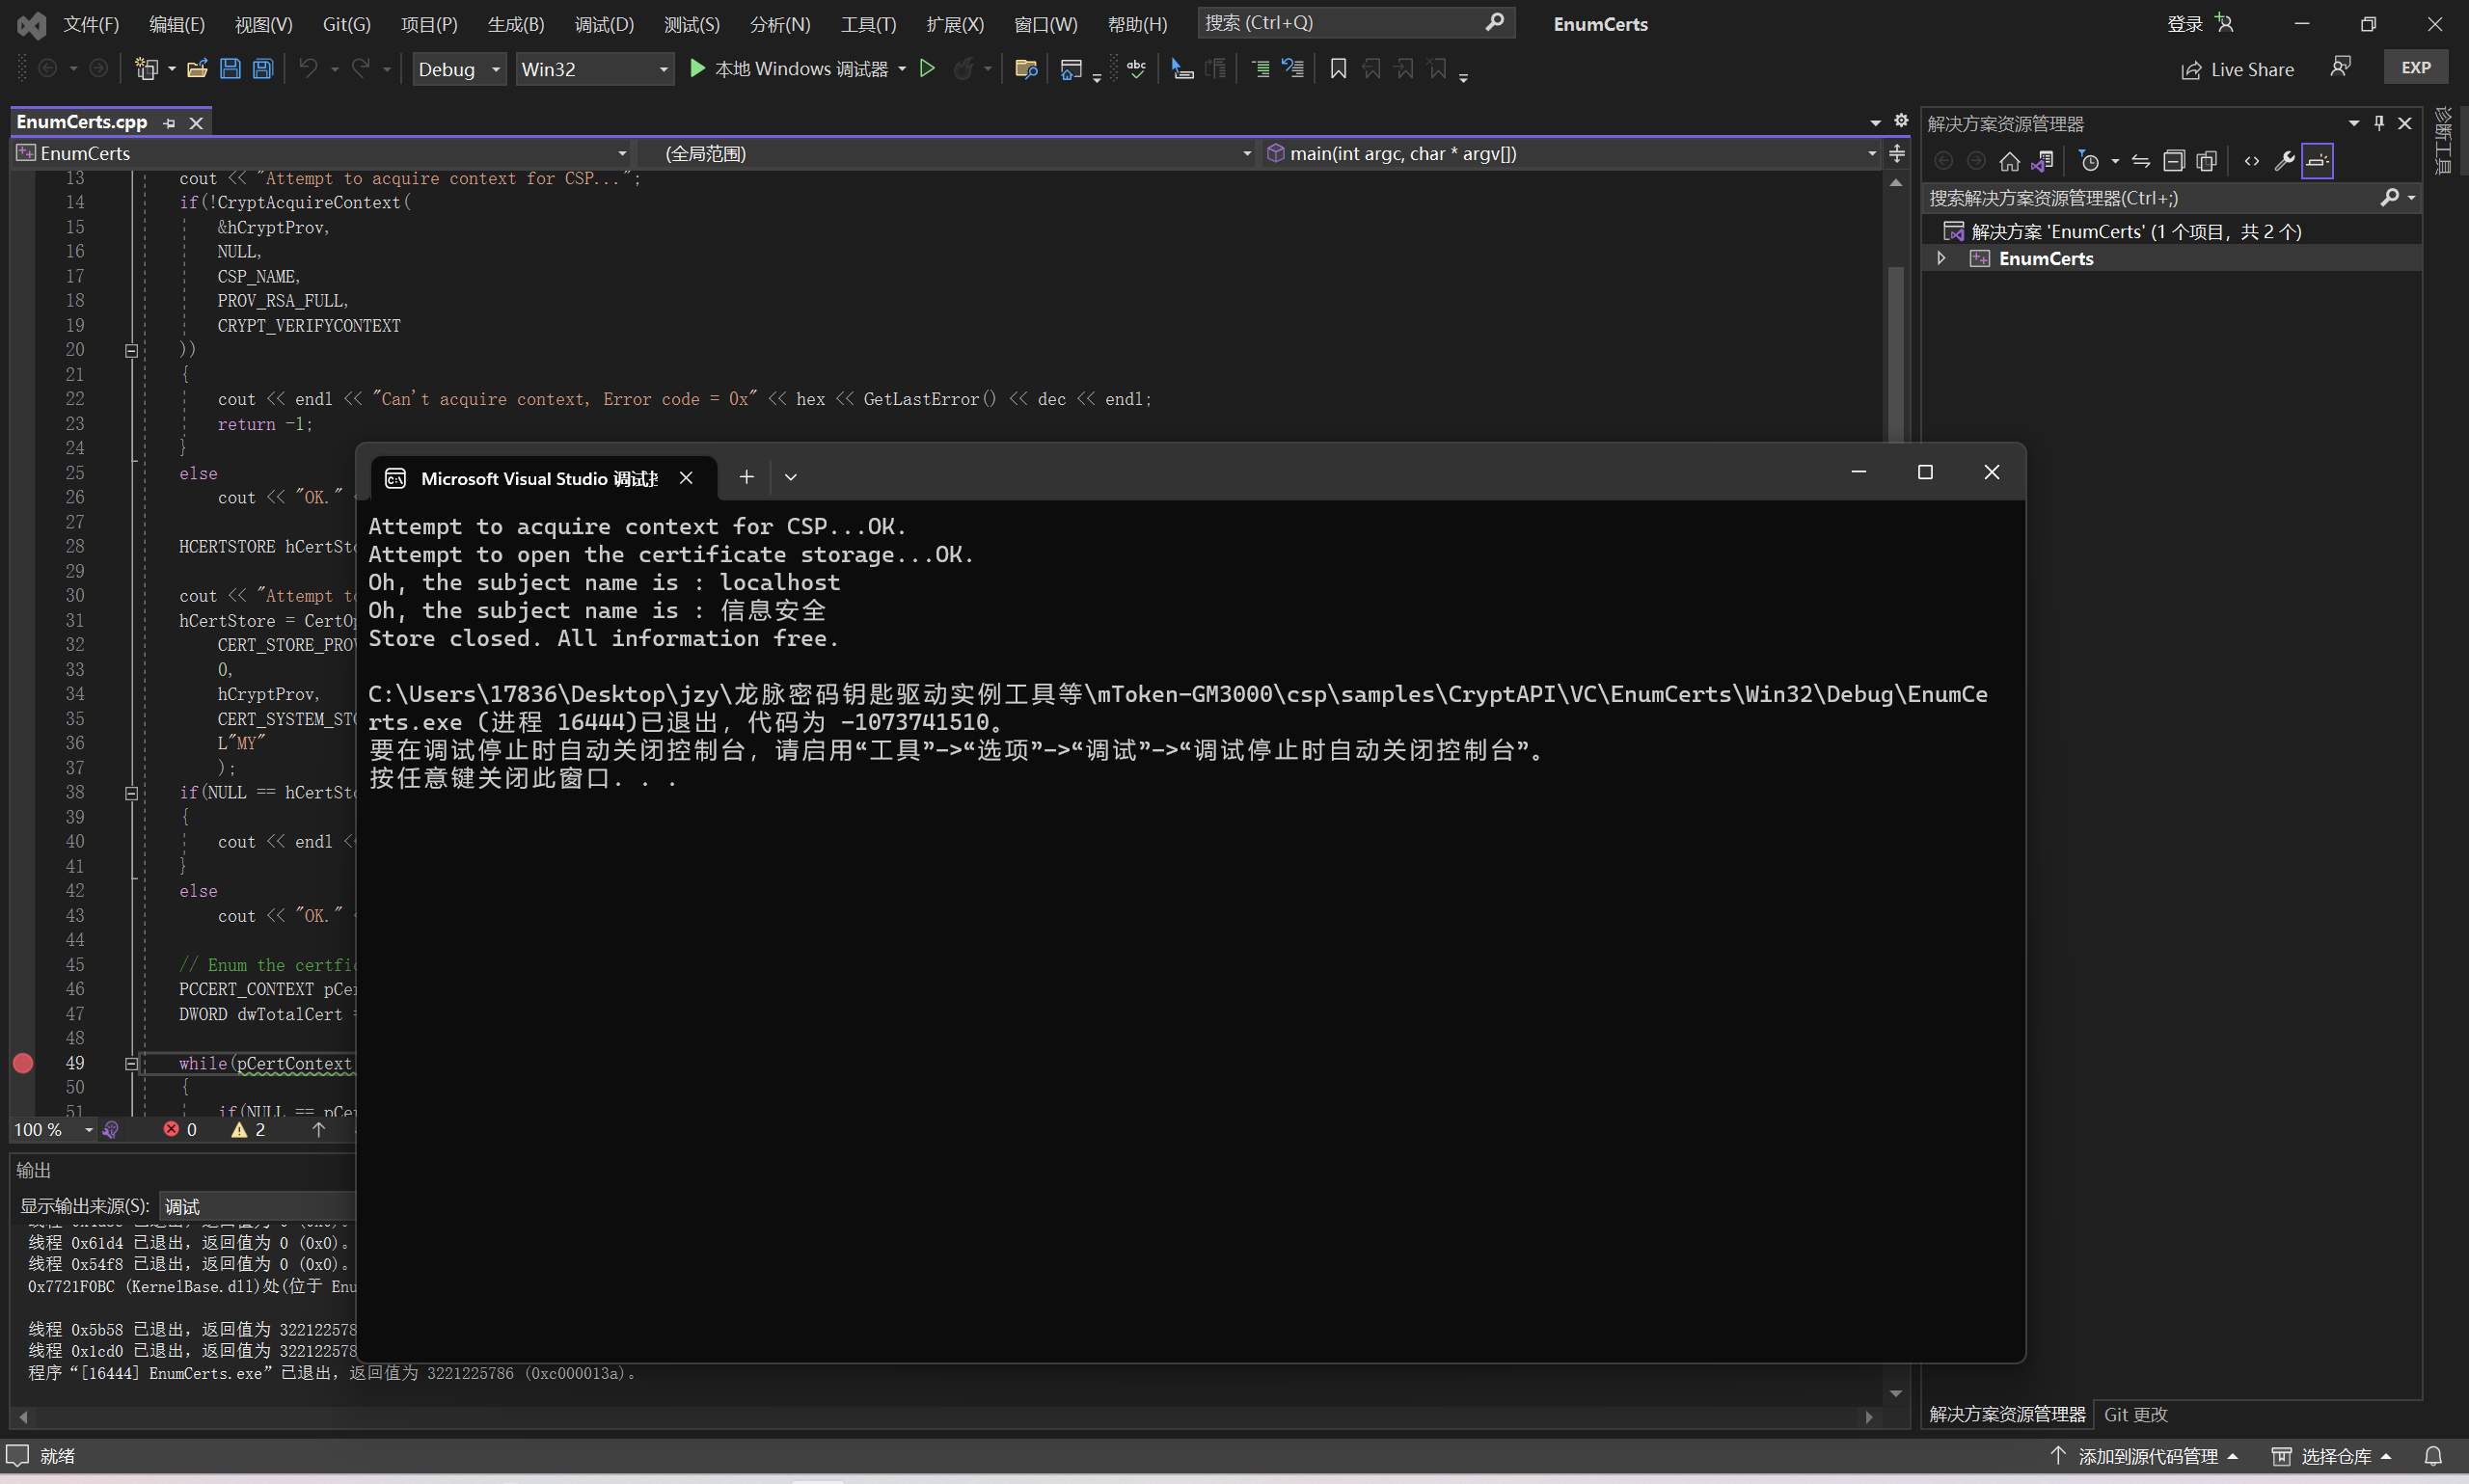Toggle the Preview Selected Items button
This screenshot has width=2469, height=1484.
(x=2317, y=161)
